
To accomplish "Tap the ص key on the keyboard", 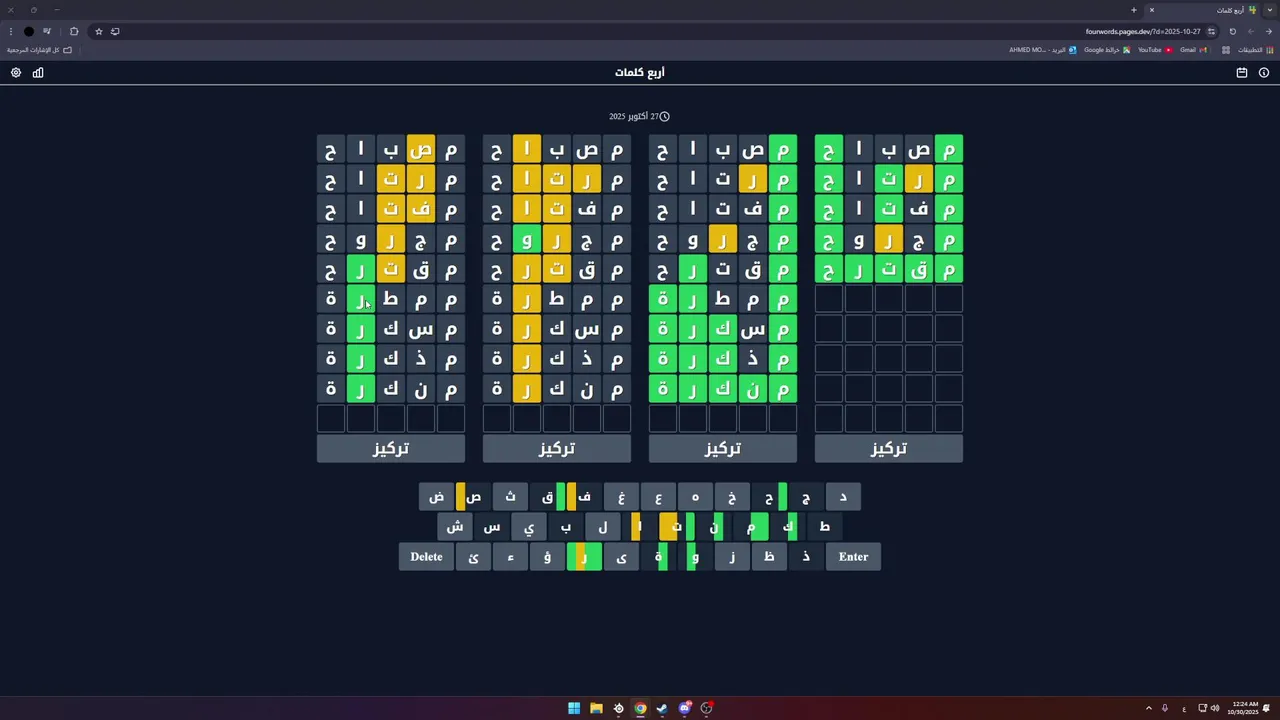I will [473, 497].
